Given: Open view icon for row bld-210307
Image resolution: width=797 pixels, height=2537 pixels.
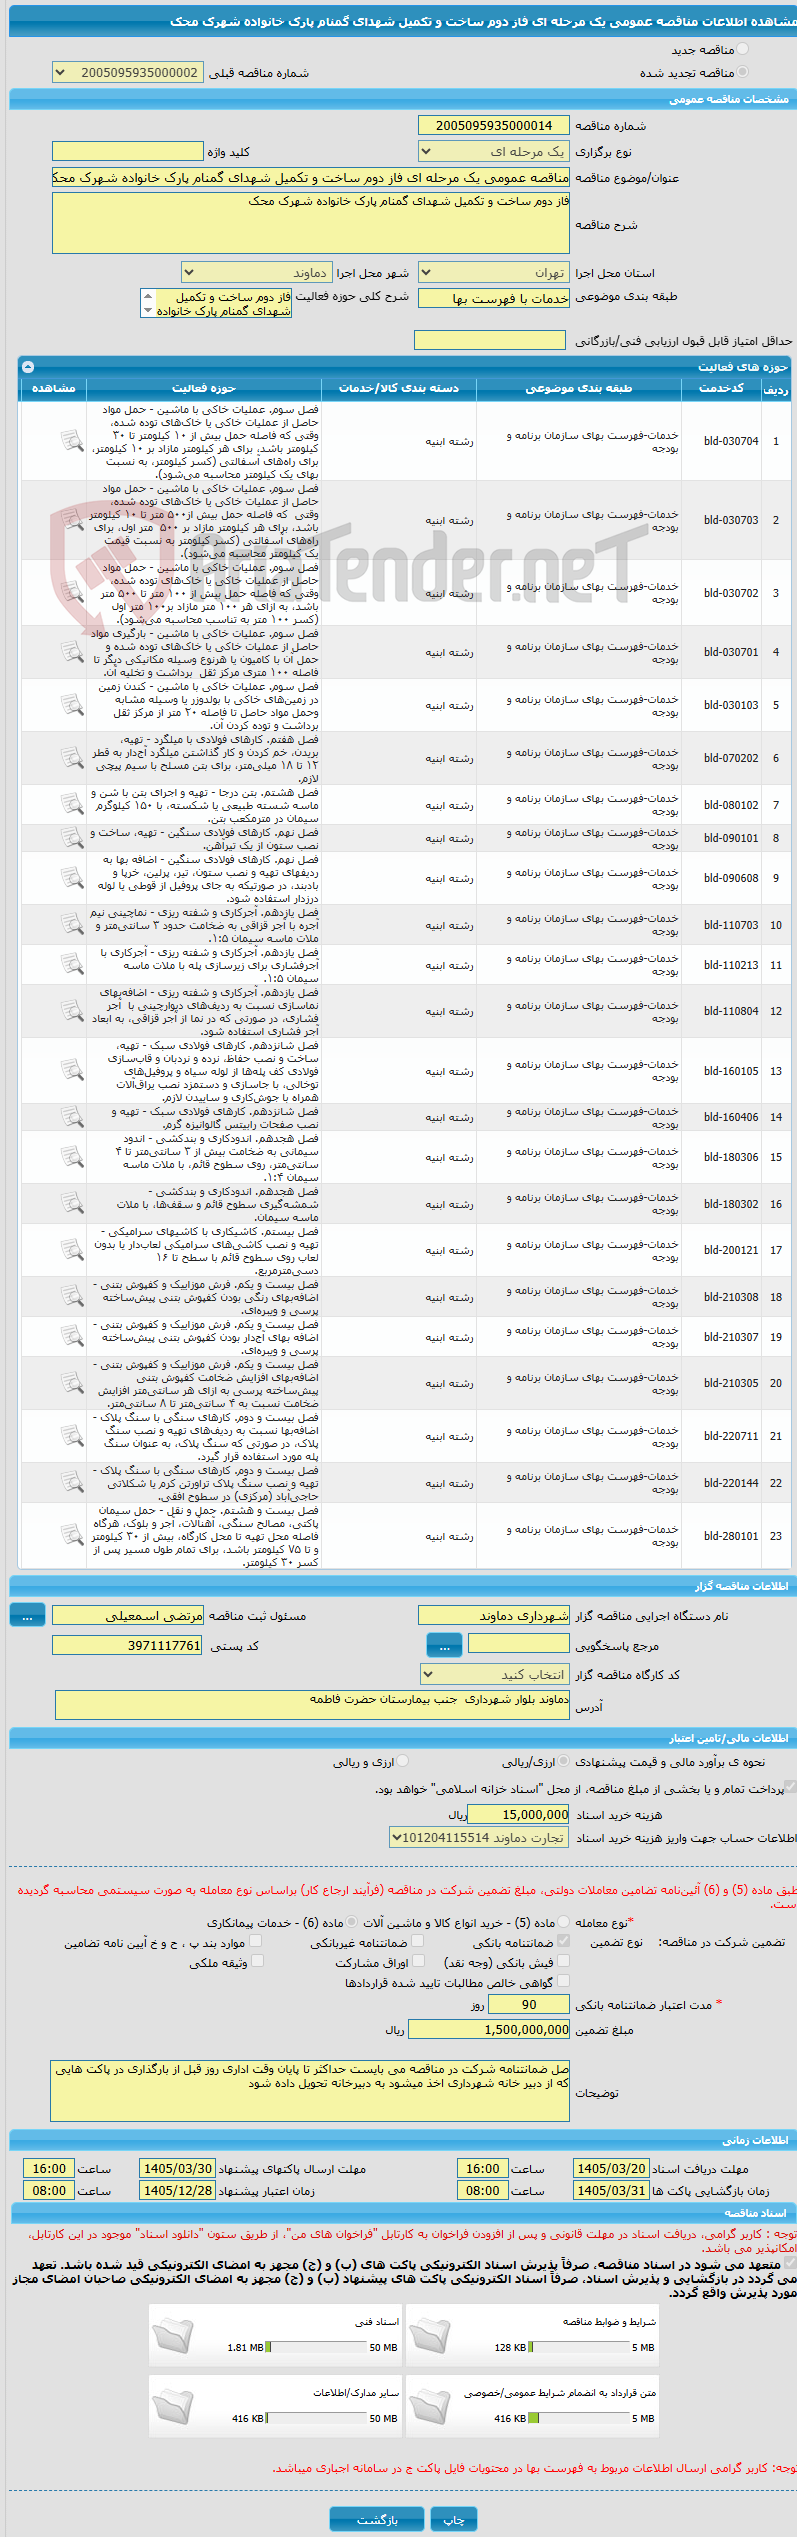Looking at the screenshot, I should point(72,1337).
